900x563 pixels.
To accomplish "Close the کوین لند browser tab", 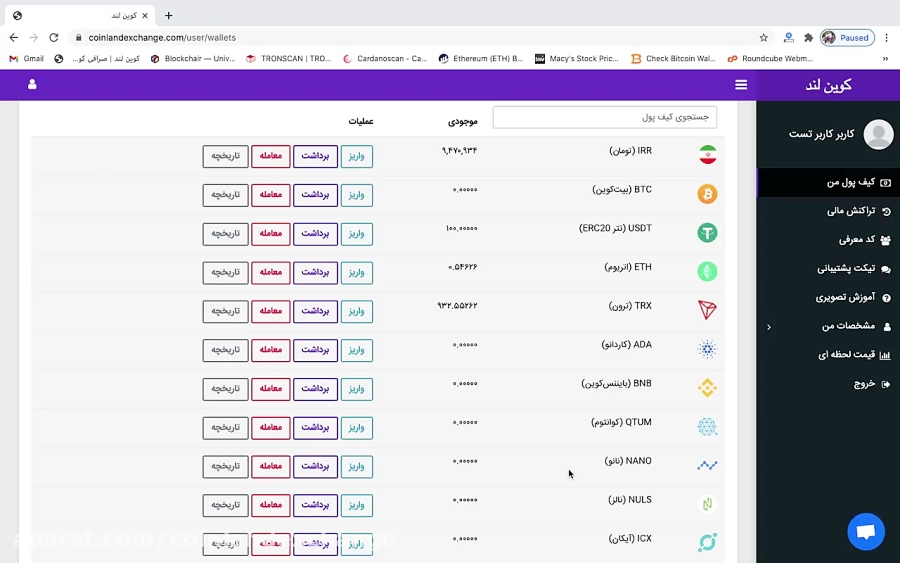I will [x=145, y=15].
